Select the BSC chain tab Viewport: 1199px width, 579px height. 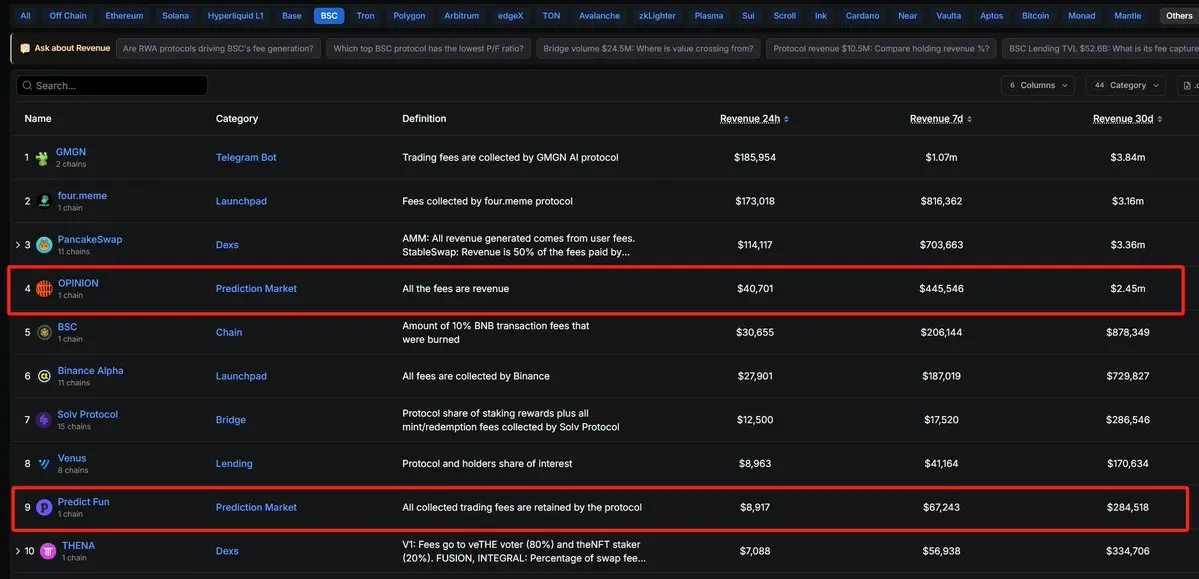point(330,15)
